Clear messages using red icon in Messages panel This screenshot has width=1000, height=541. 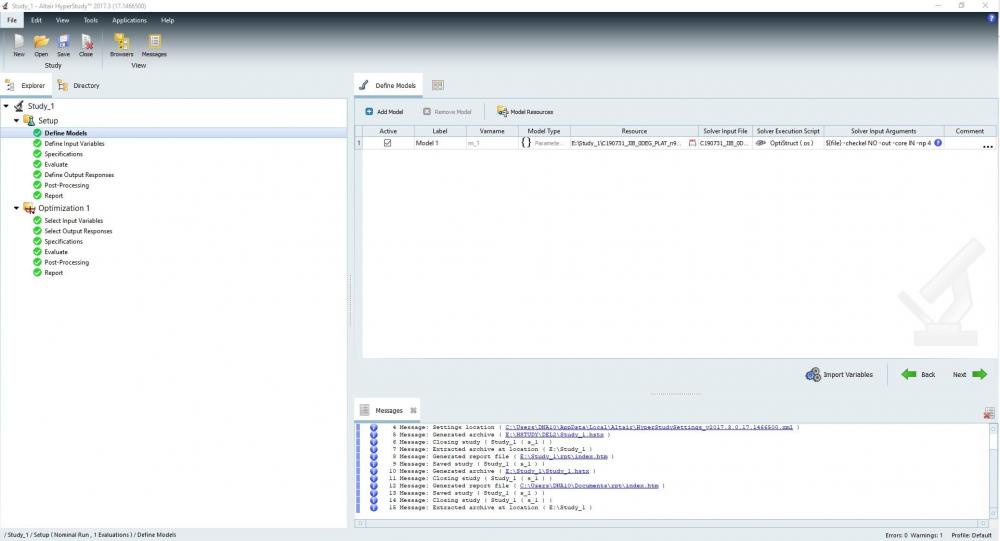click(x=989, y=414)
